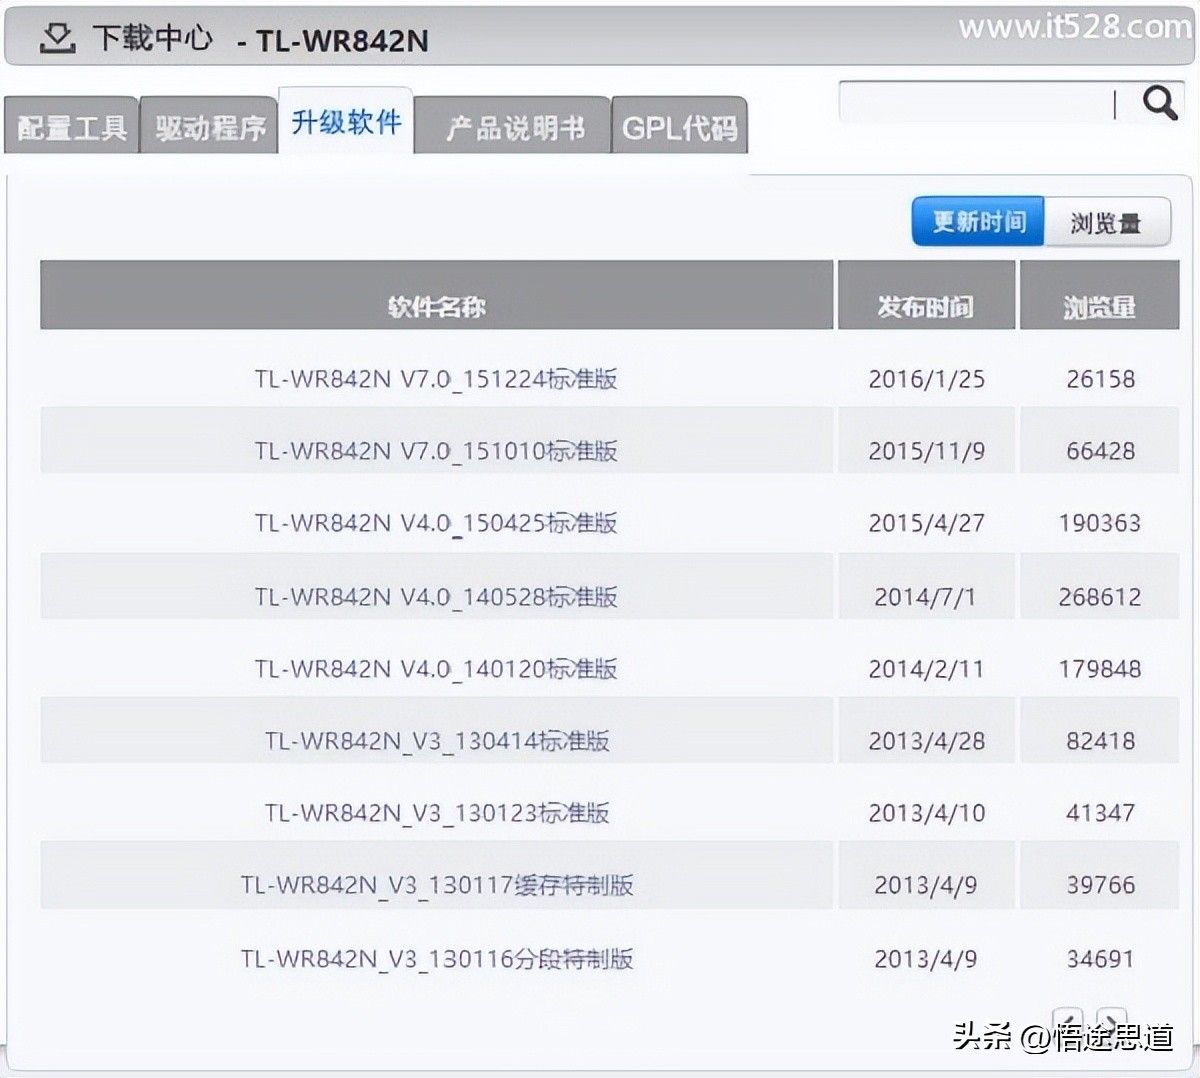Open the 配置工具 tab

pos(71,126)
